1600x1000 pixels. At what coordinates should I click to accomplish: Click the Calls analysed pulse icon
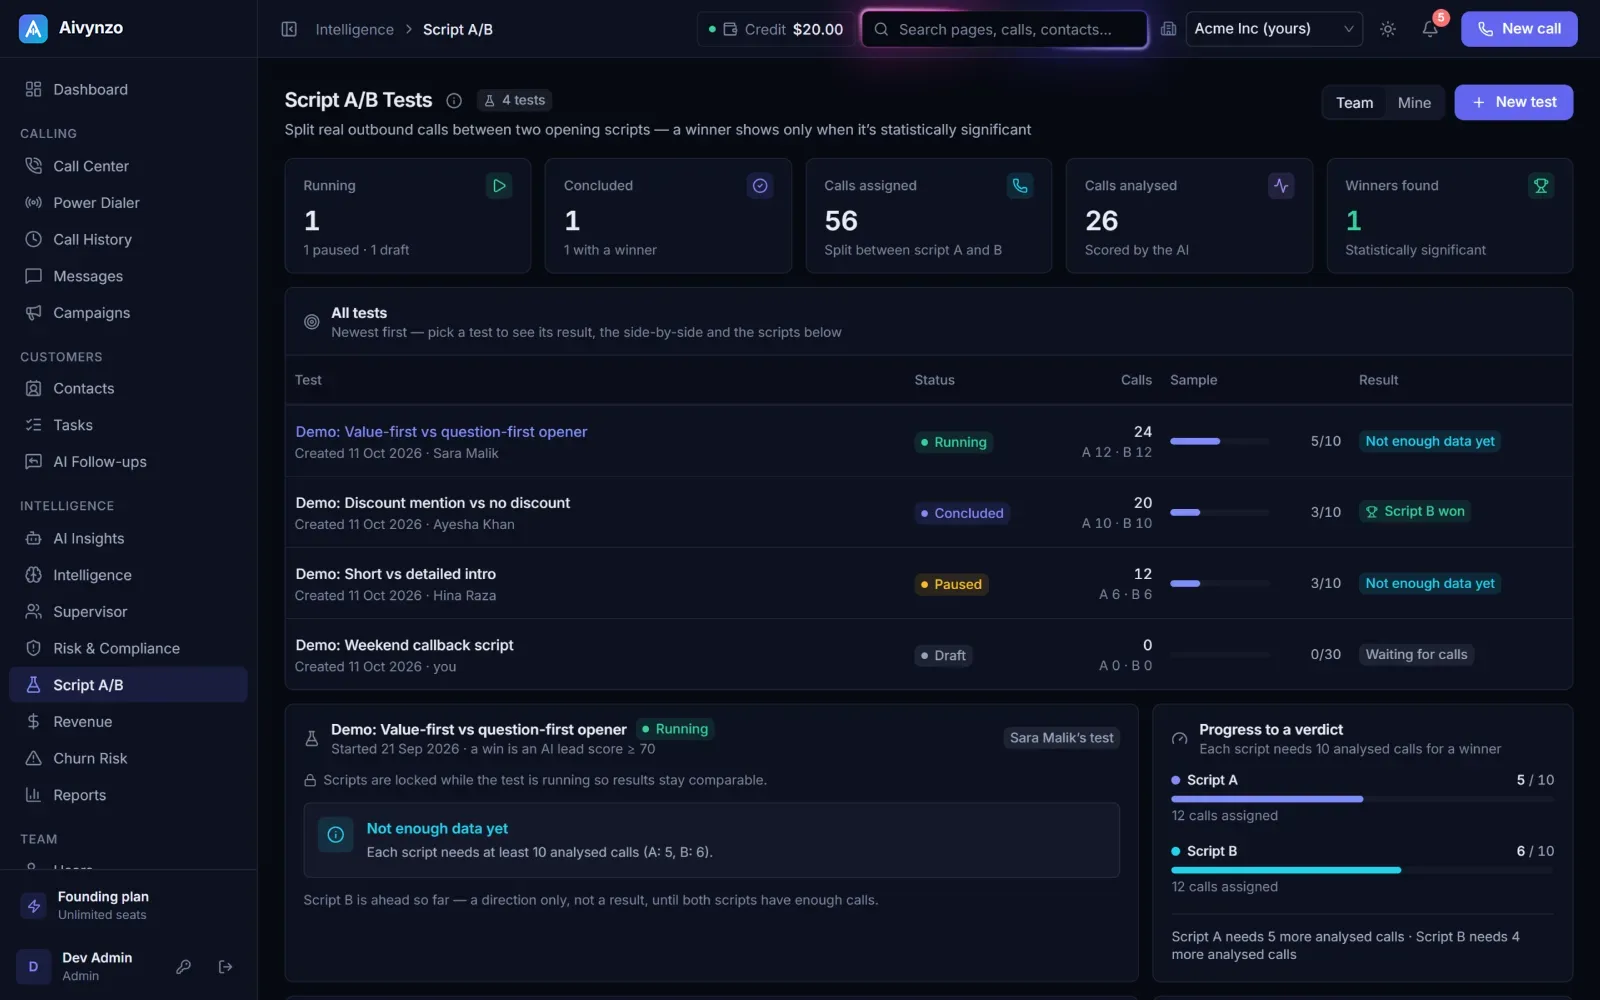pyautogui.click(x=1281, y=185)
